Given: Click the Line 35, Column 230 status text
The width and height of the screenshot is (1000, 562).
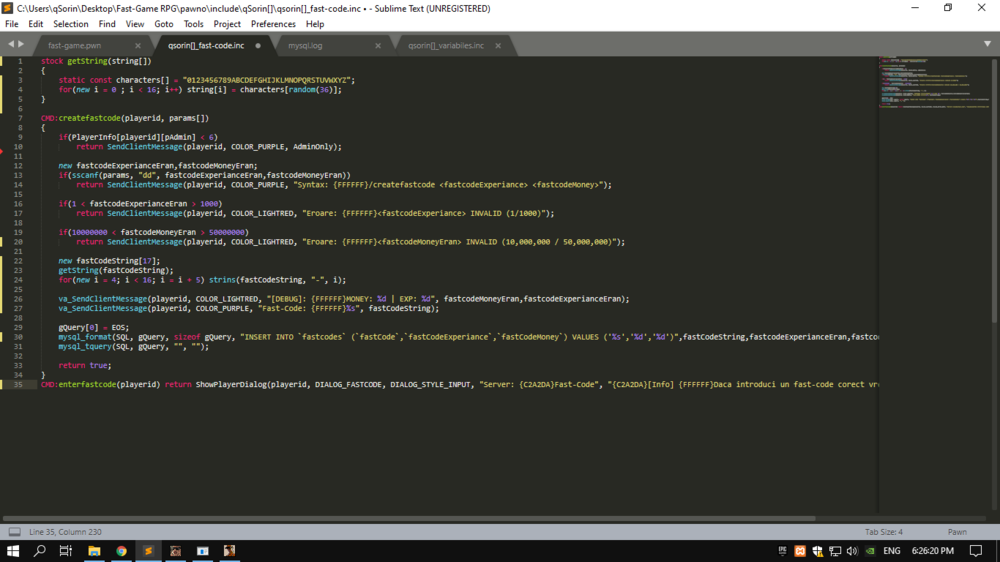Looking at the screenshot, I should (65, 532).
